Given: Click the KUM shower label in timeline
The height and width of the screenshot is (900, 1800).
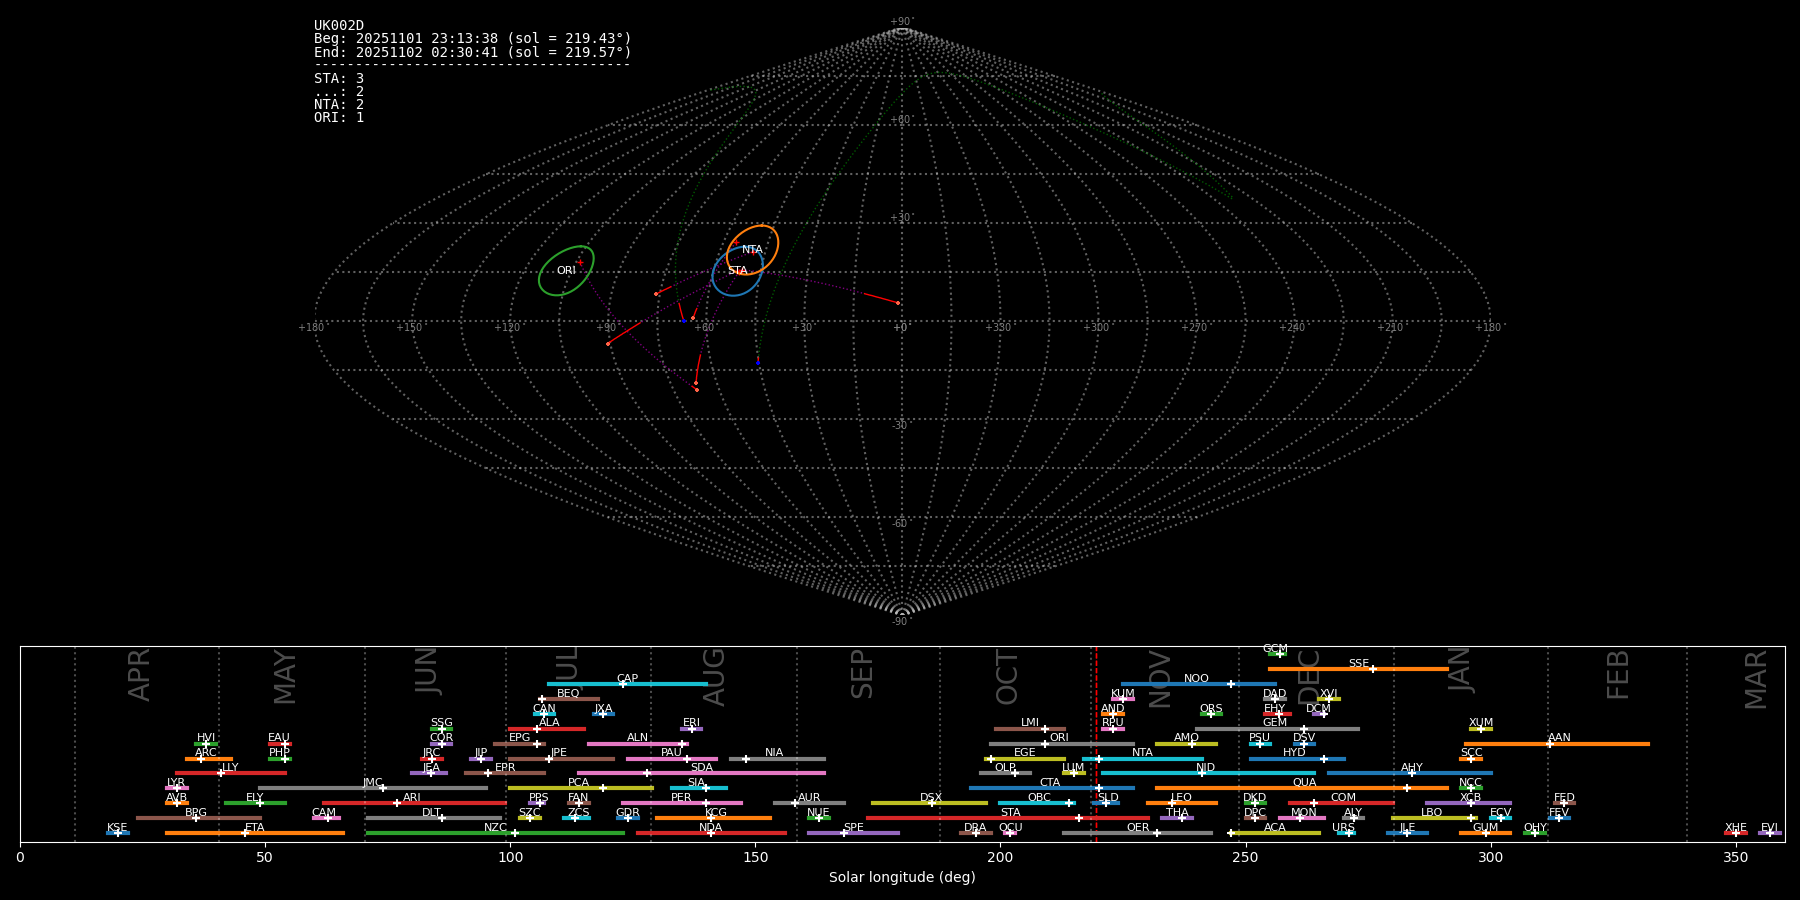Looking at the screenshot, I should coord(1123,694).
